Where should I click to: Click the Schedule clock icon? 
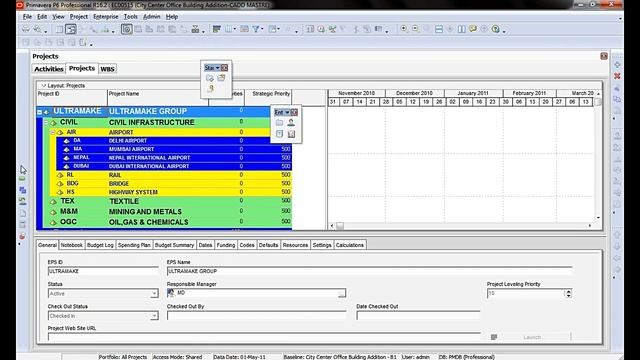(x=321, y=29)
